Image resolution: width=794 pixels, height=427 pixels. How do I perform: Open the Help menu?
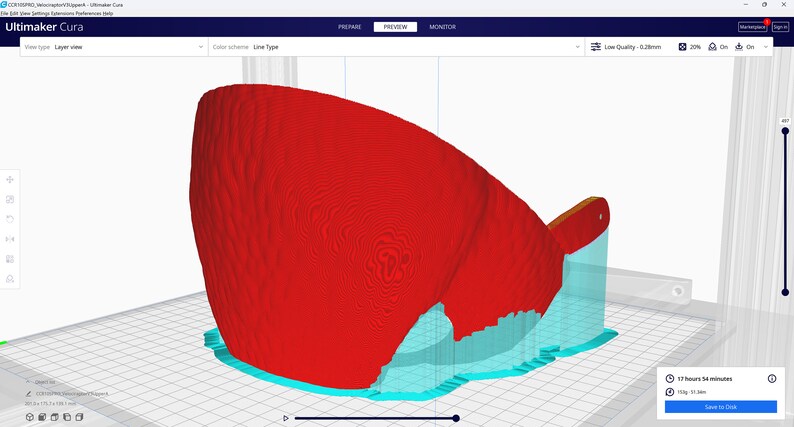(107, 13)
